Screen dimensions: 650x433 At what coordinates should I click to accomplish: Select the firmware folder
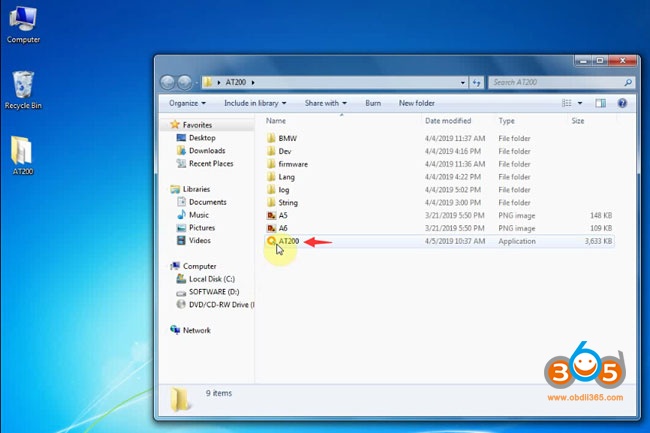(292, 164)
